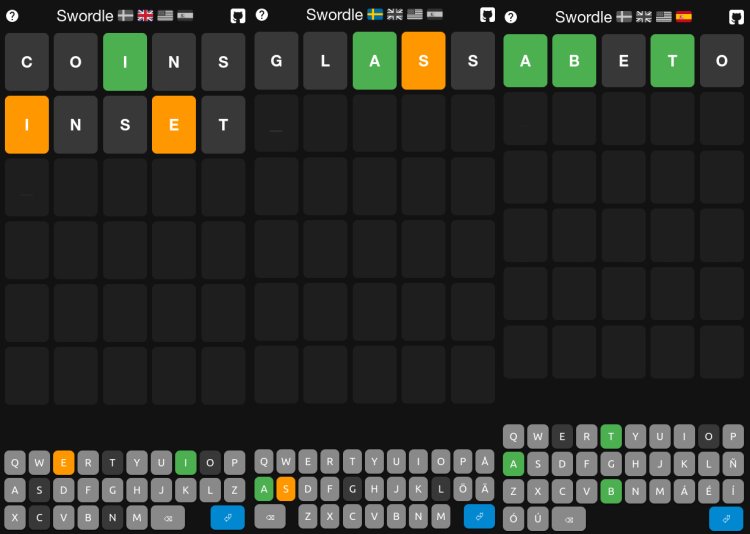
Task: Click the orange E tile in INSET row
Action: point(174,124)
